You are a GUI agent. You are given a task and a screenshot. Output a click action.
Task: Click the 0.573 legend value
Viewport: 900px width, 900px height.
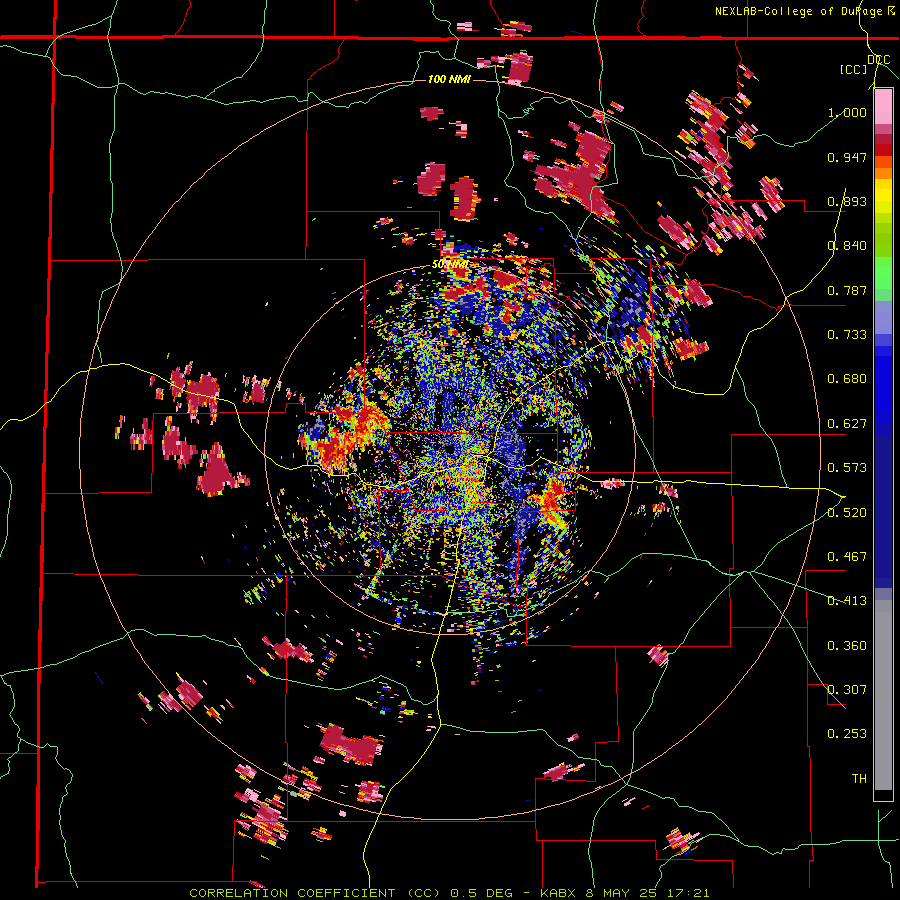847,468
